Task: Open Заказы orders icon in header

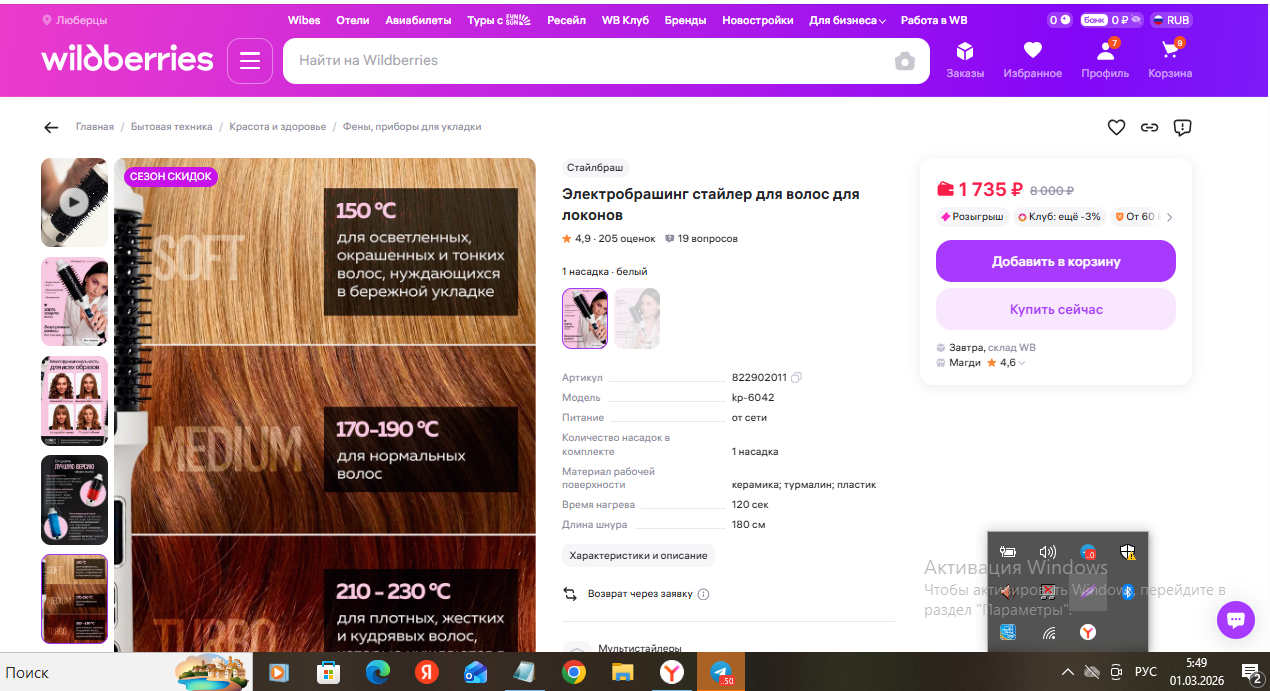Action: [x=965, y=60]
